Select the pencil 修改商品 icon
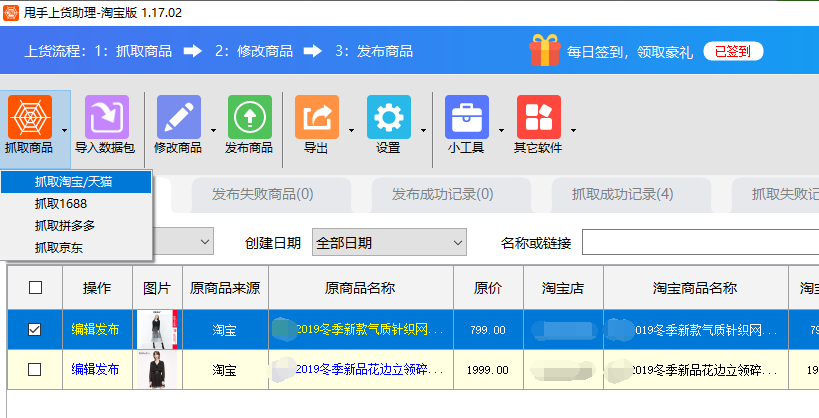819x418 pixels. point(179,117)
